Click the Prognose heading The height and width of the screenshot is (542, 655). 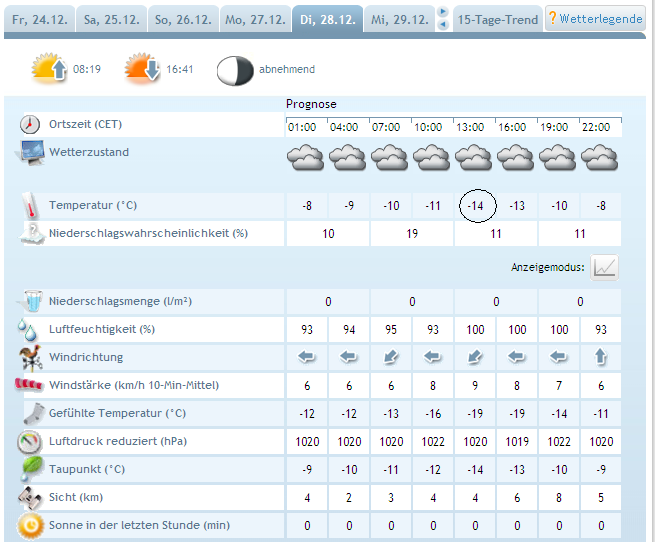311,104
